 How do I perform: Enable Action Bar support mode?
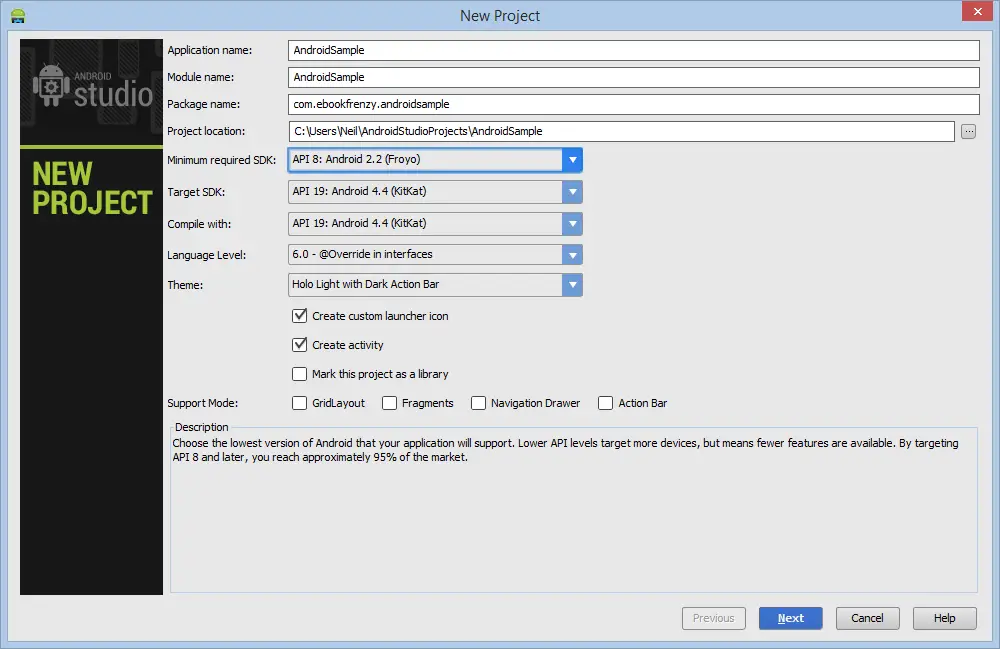tap(605, 403)
